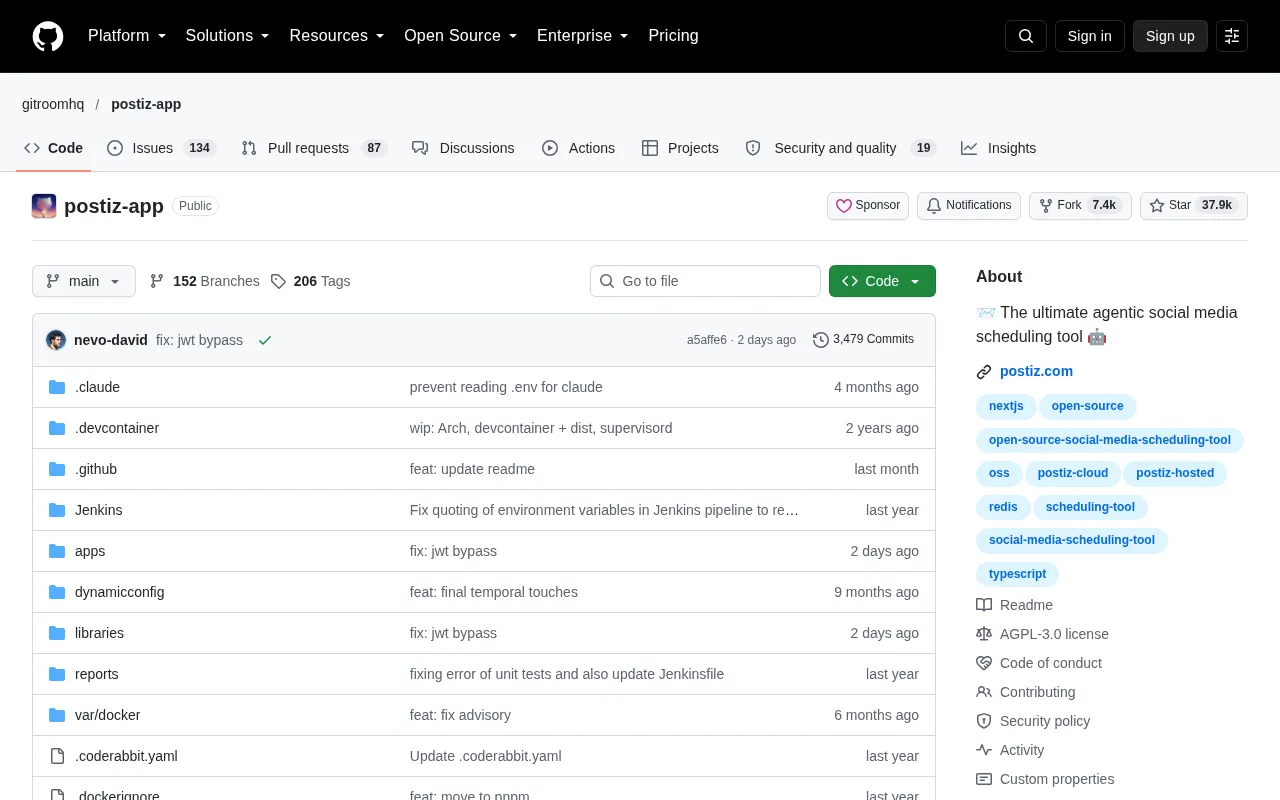The width and height of the screenshot is (1280, 800).
Task: View the 152 Branches link
Action: coord(205,281)
